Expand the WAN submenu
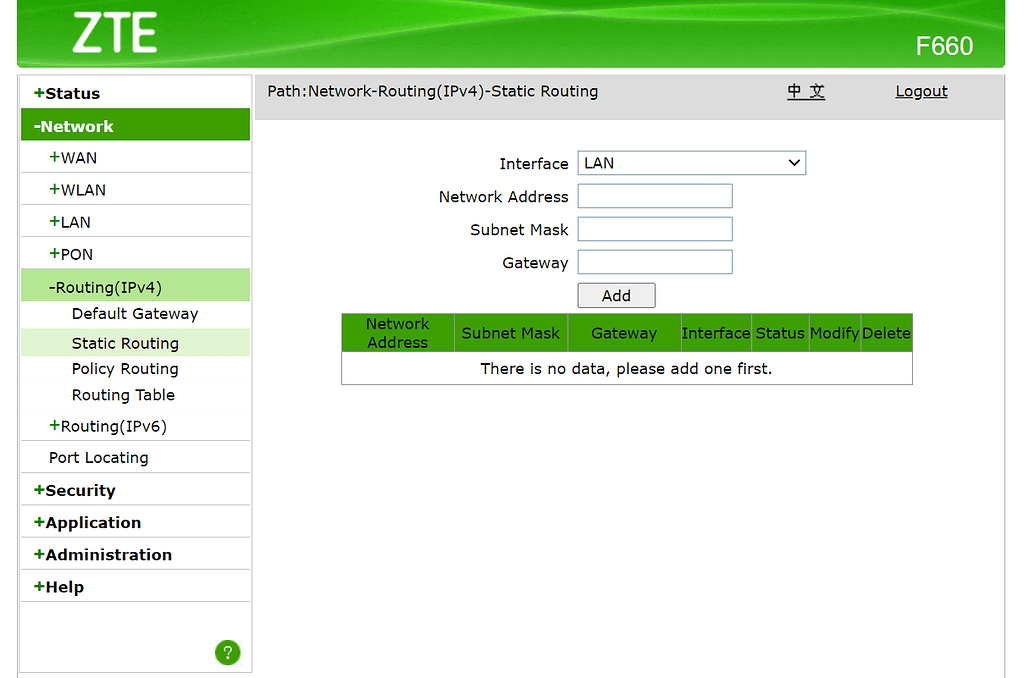1035x678 pixels. [73, 158]
